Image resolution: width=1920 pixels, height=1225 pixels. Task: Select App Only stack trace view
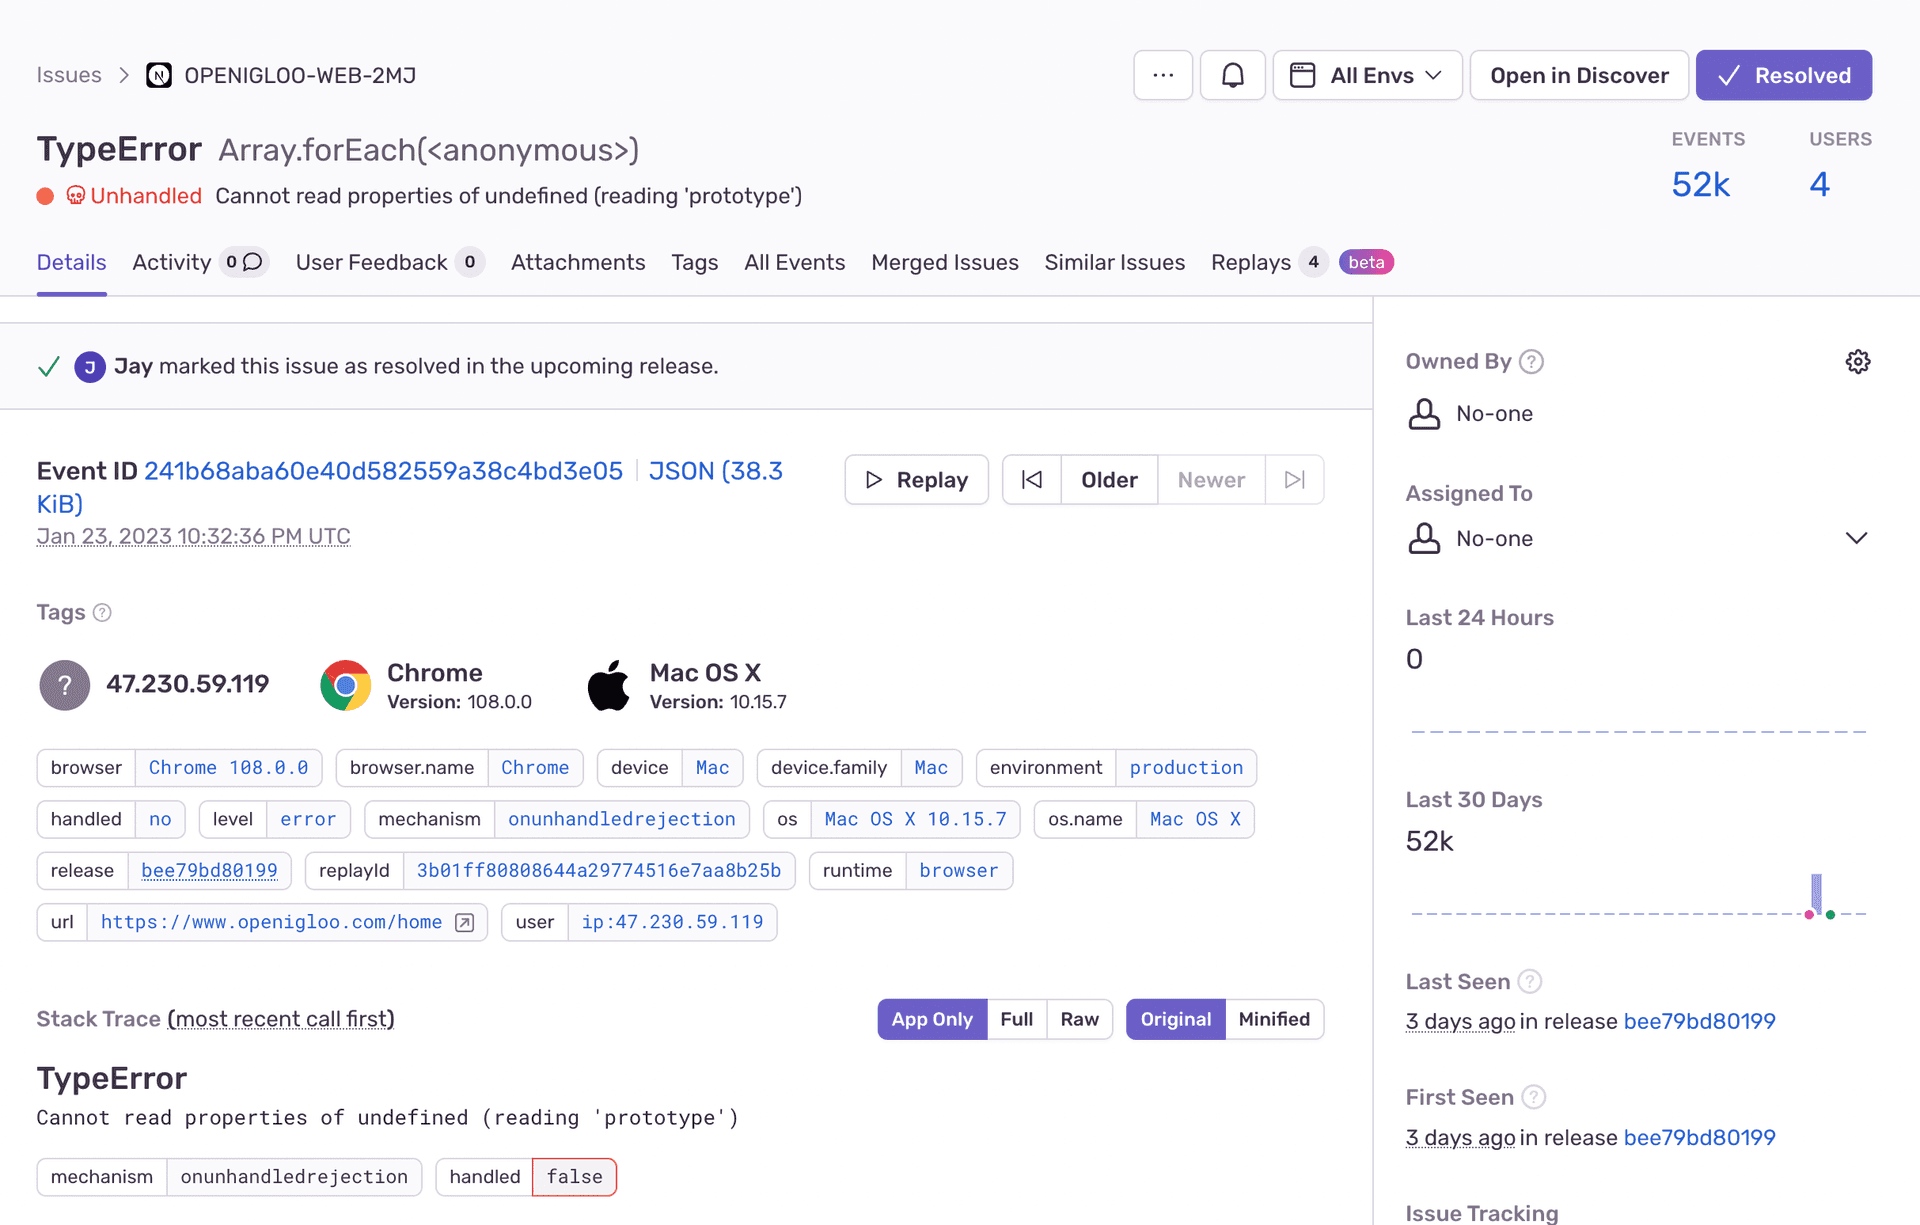(x=932, y=1019)
